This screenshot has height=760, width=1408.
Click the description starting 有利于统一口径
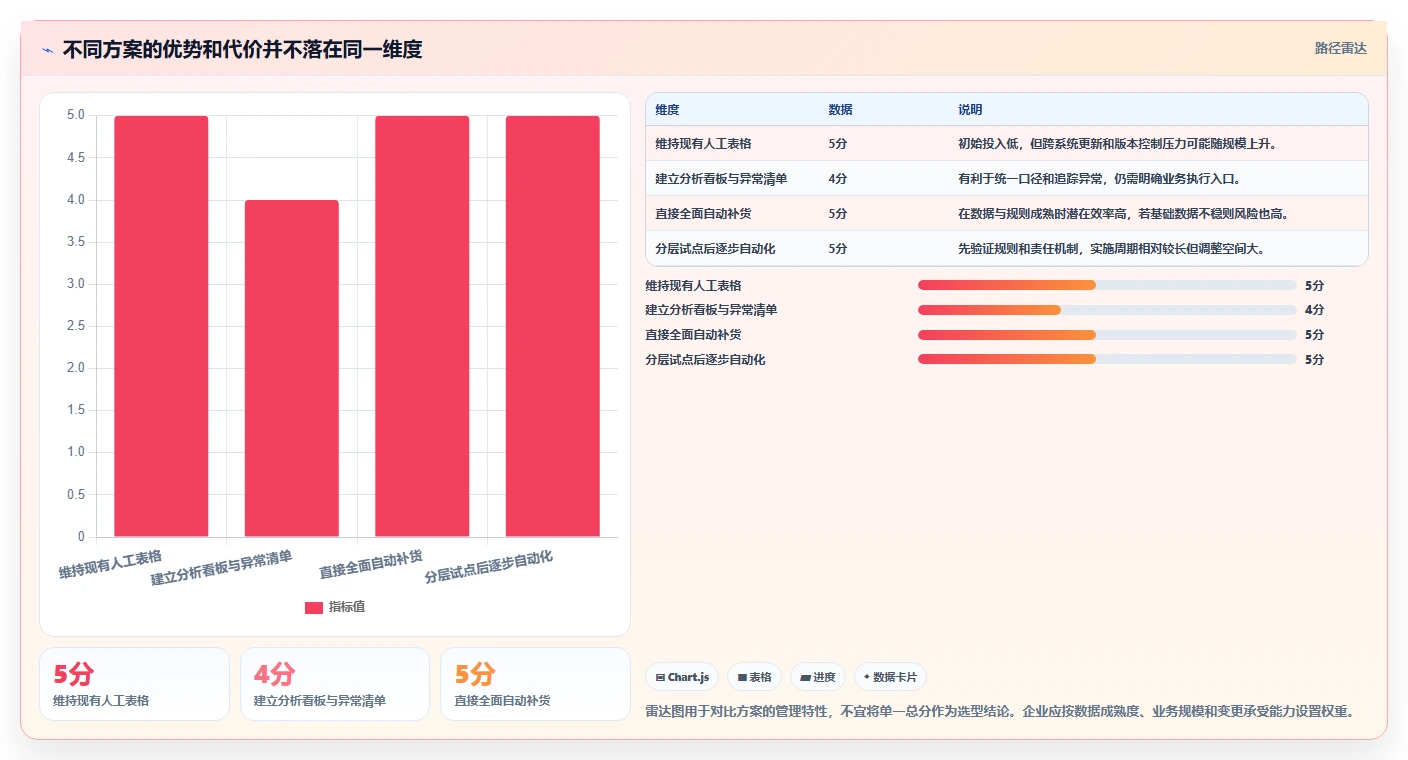[1099, 179]
